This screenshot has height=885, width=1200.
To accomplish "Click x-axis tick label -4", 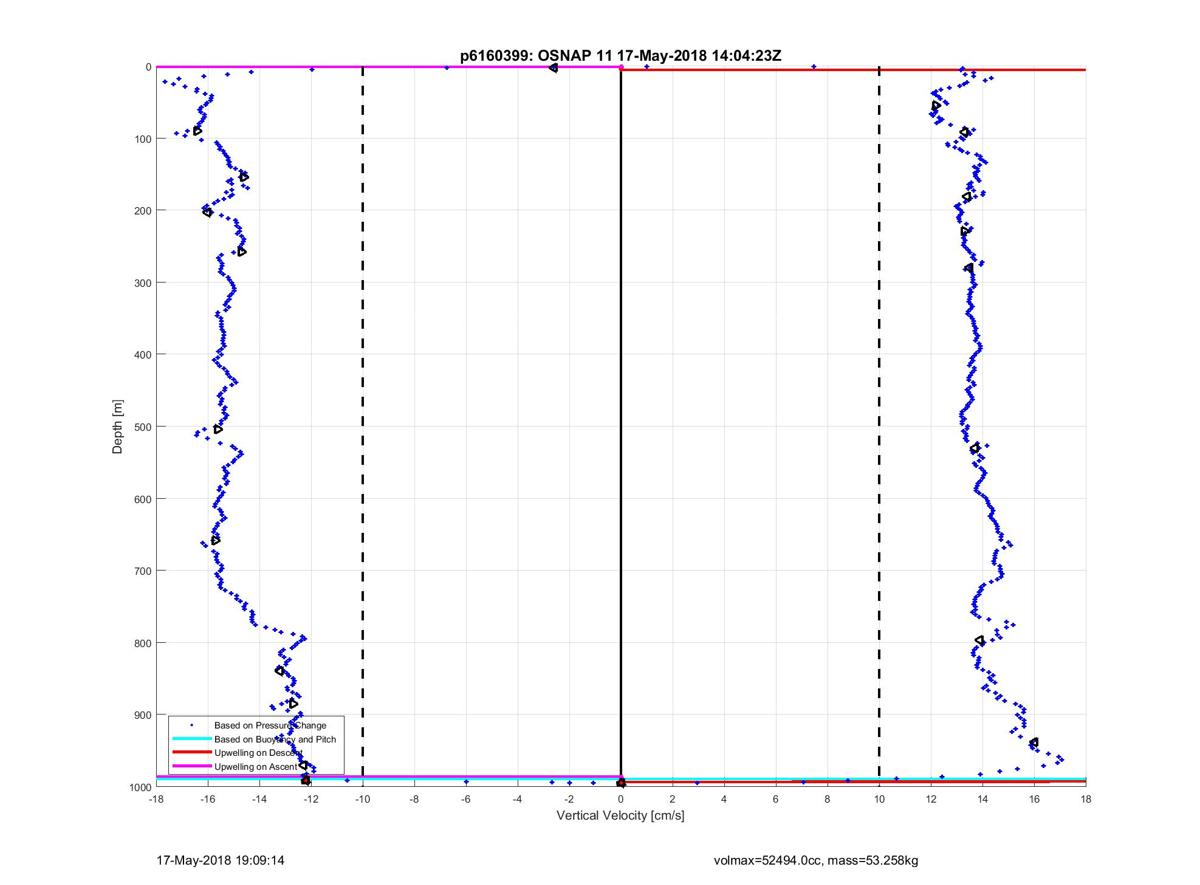I will pyautogui.click(x=518, y=799).
